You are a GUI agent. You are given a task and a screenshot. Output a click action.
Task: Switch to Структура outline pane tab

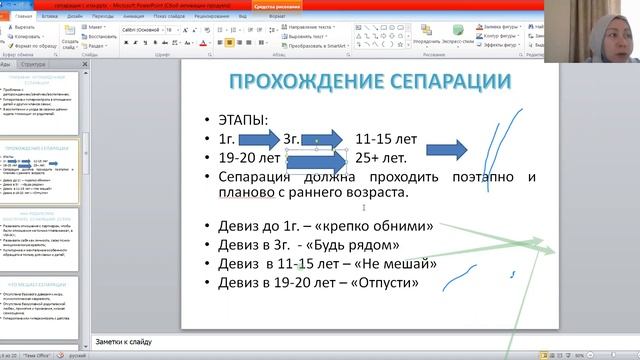(x=33, y=64)
